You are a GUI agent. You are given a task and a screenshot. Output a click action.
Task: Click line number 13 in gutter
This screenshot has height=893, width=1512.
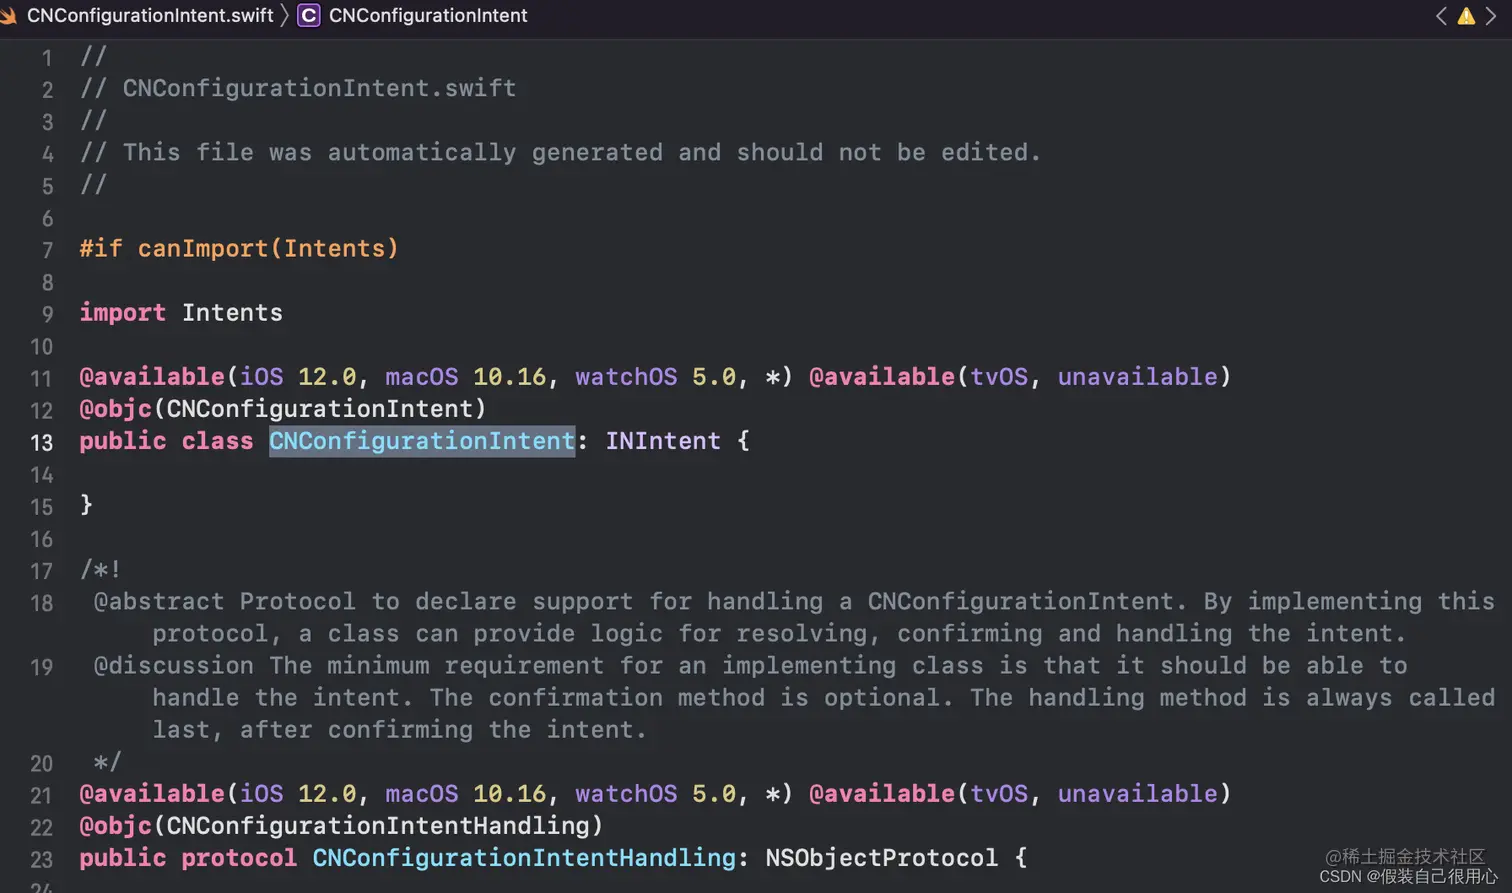(41, 442)
